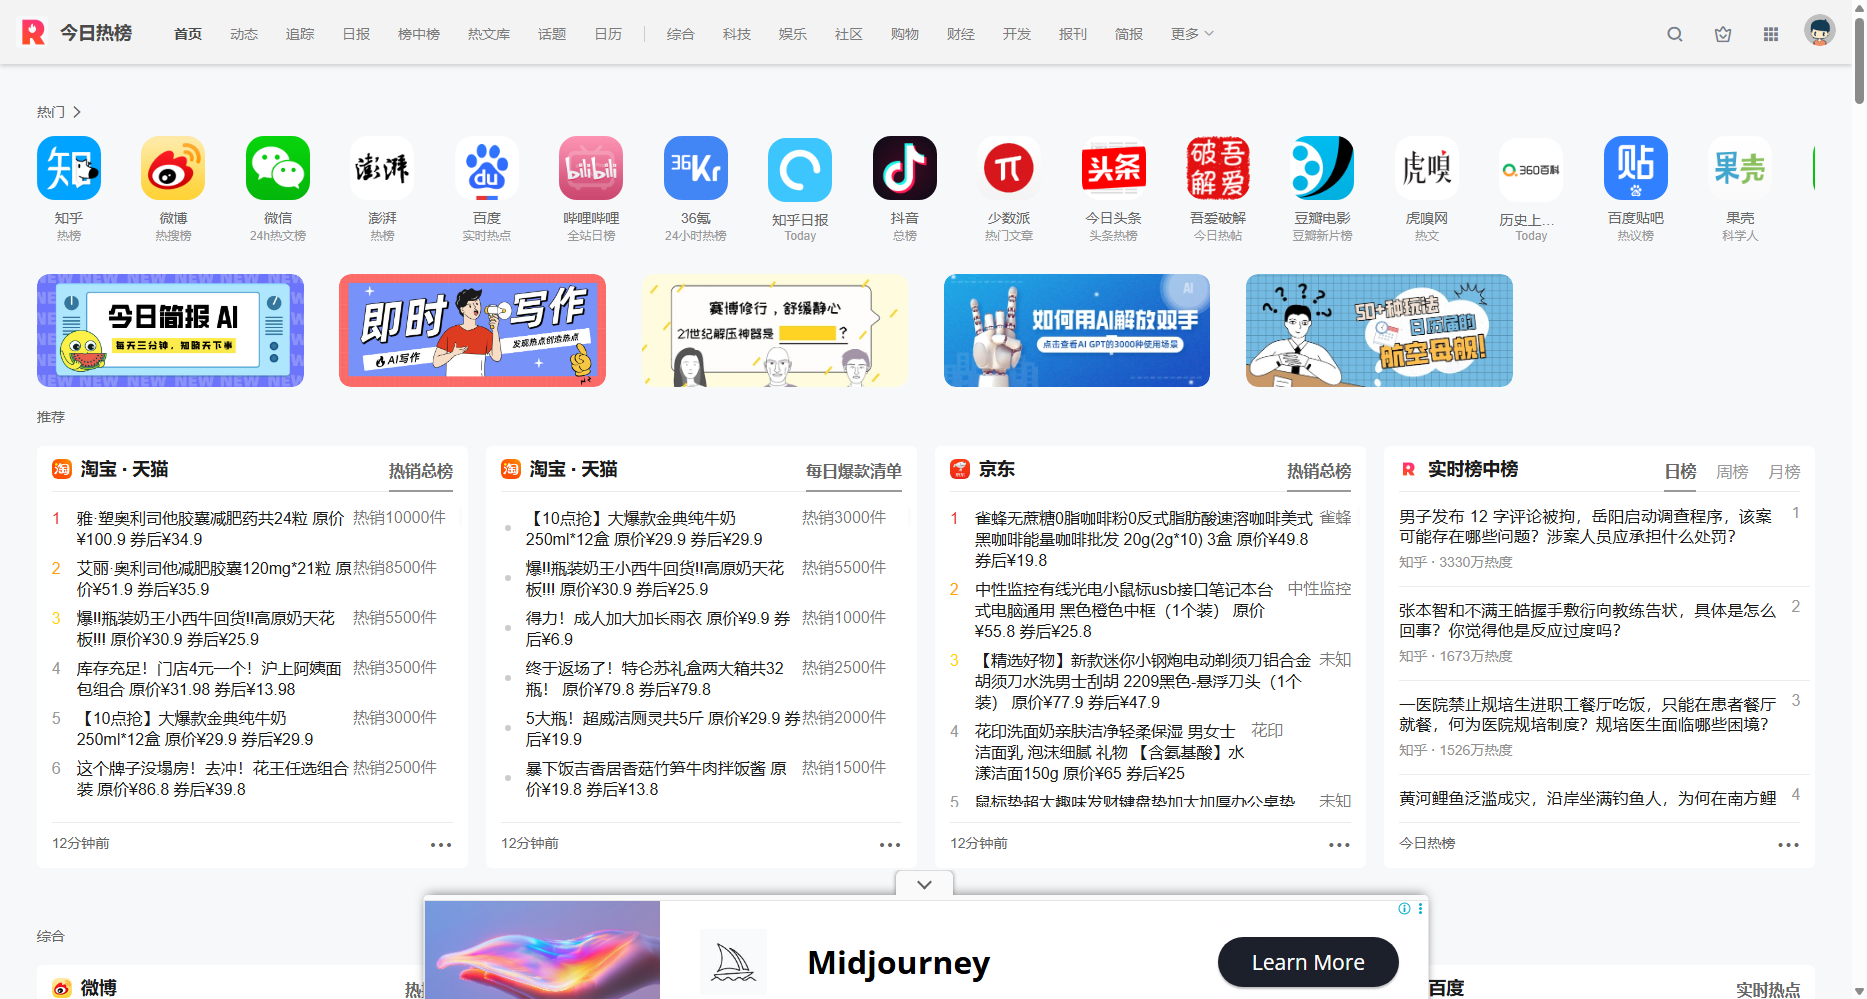Open the 果壳 science icon
The height and width of the screenshot is (999, 1867).
pos(1740,168)
